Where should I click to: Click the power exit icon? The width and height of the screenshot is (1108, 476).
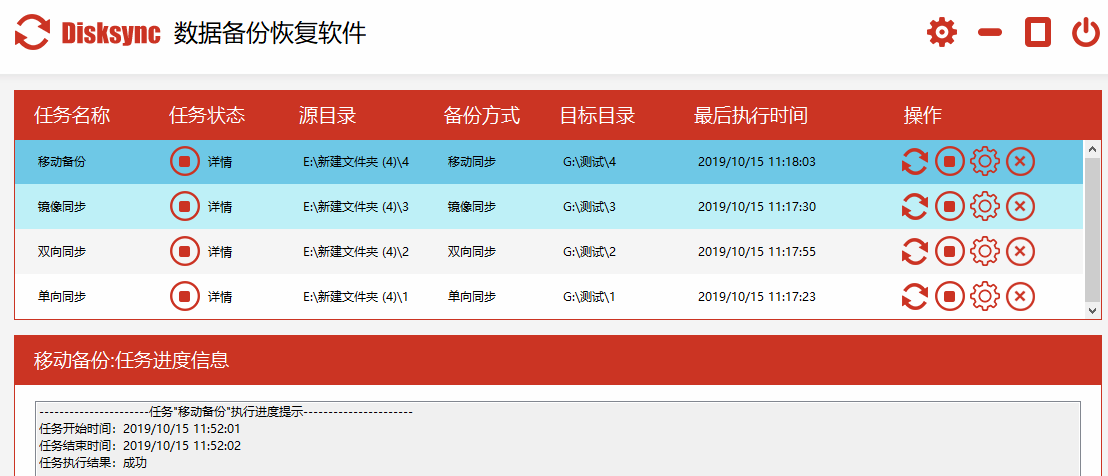1085,32
